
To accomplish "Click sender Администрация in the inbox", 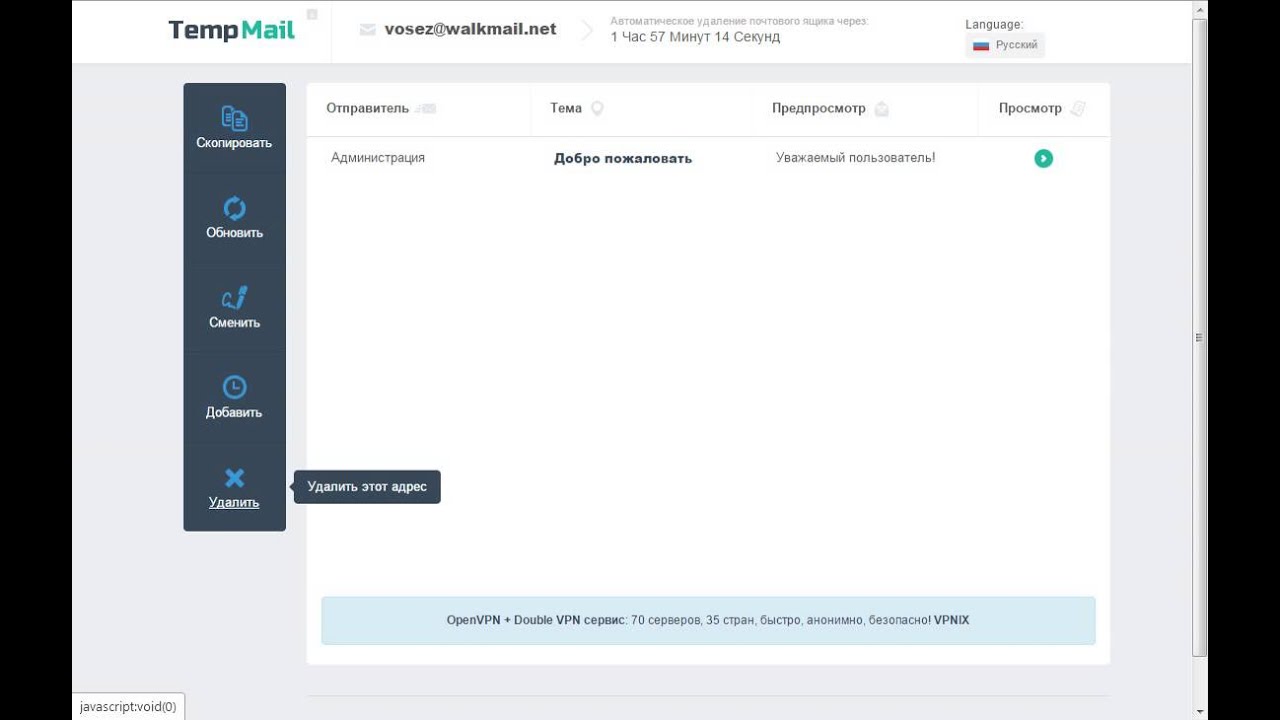I will [378, 157].
